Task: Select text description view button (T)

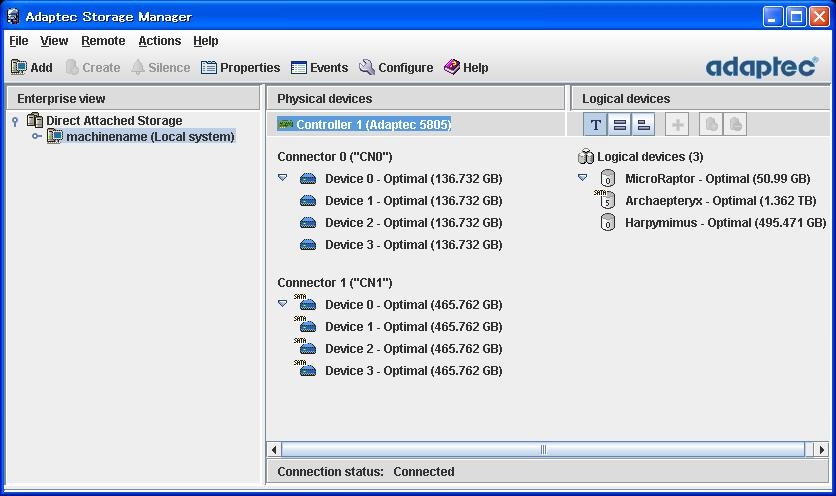Action: click(595, 125)
